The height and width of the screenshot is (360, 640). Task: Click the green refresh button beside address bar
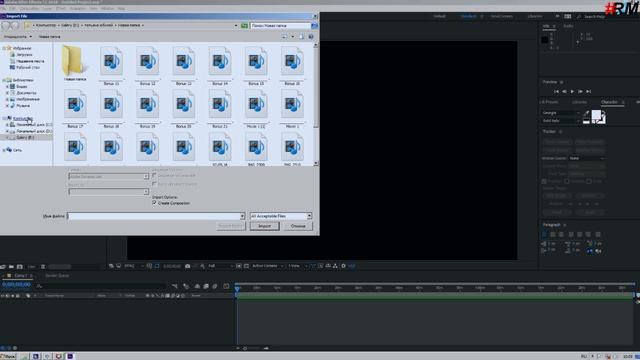[x=244, y=26]
